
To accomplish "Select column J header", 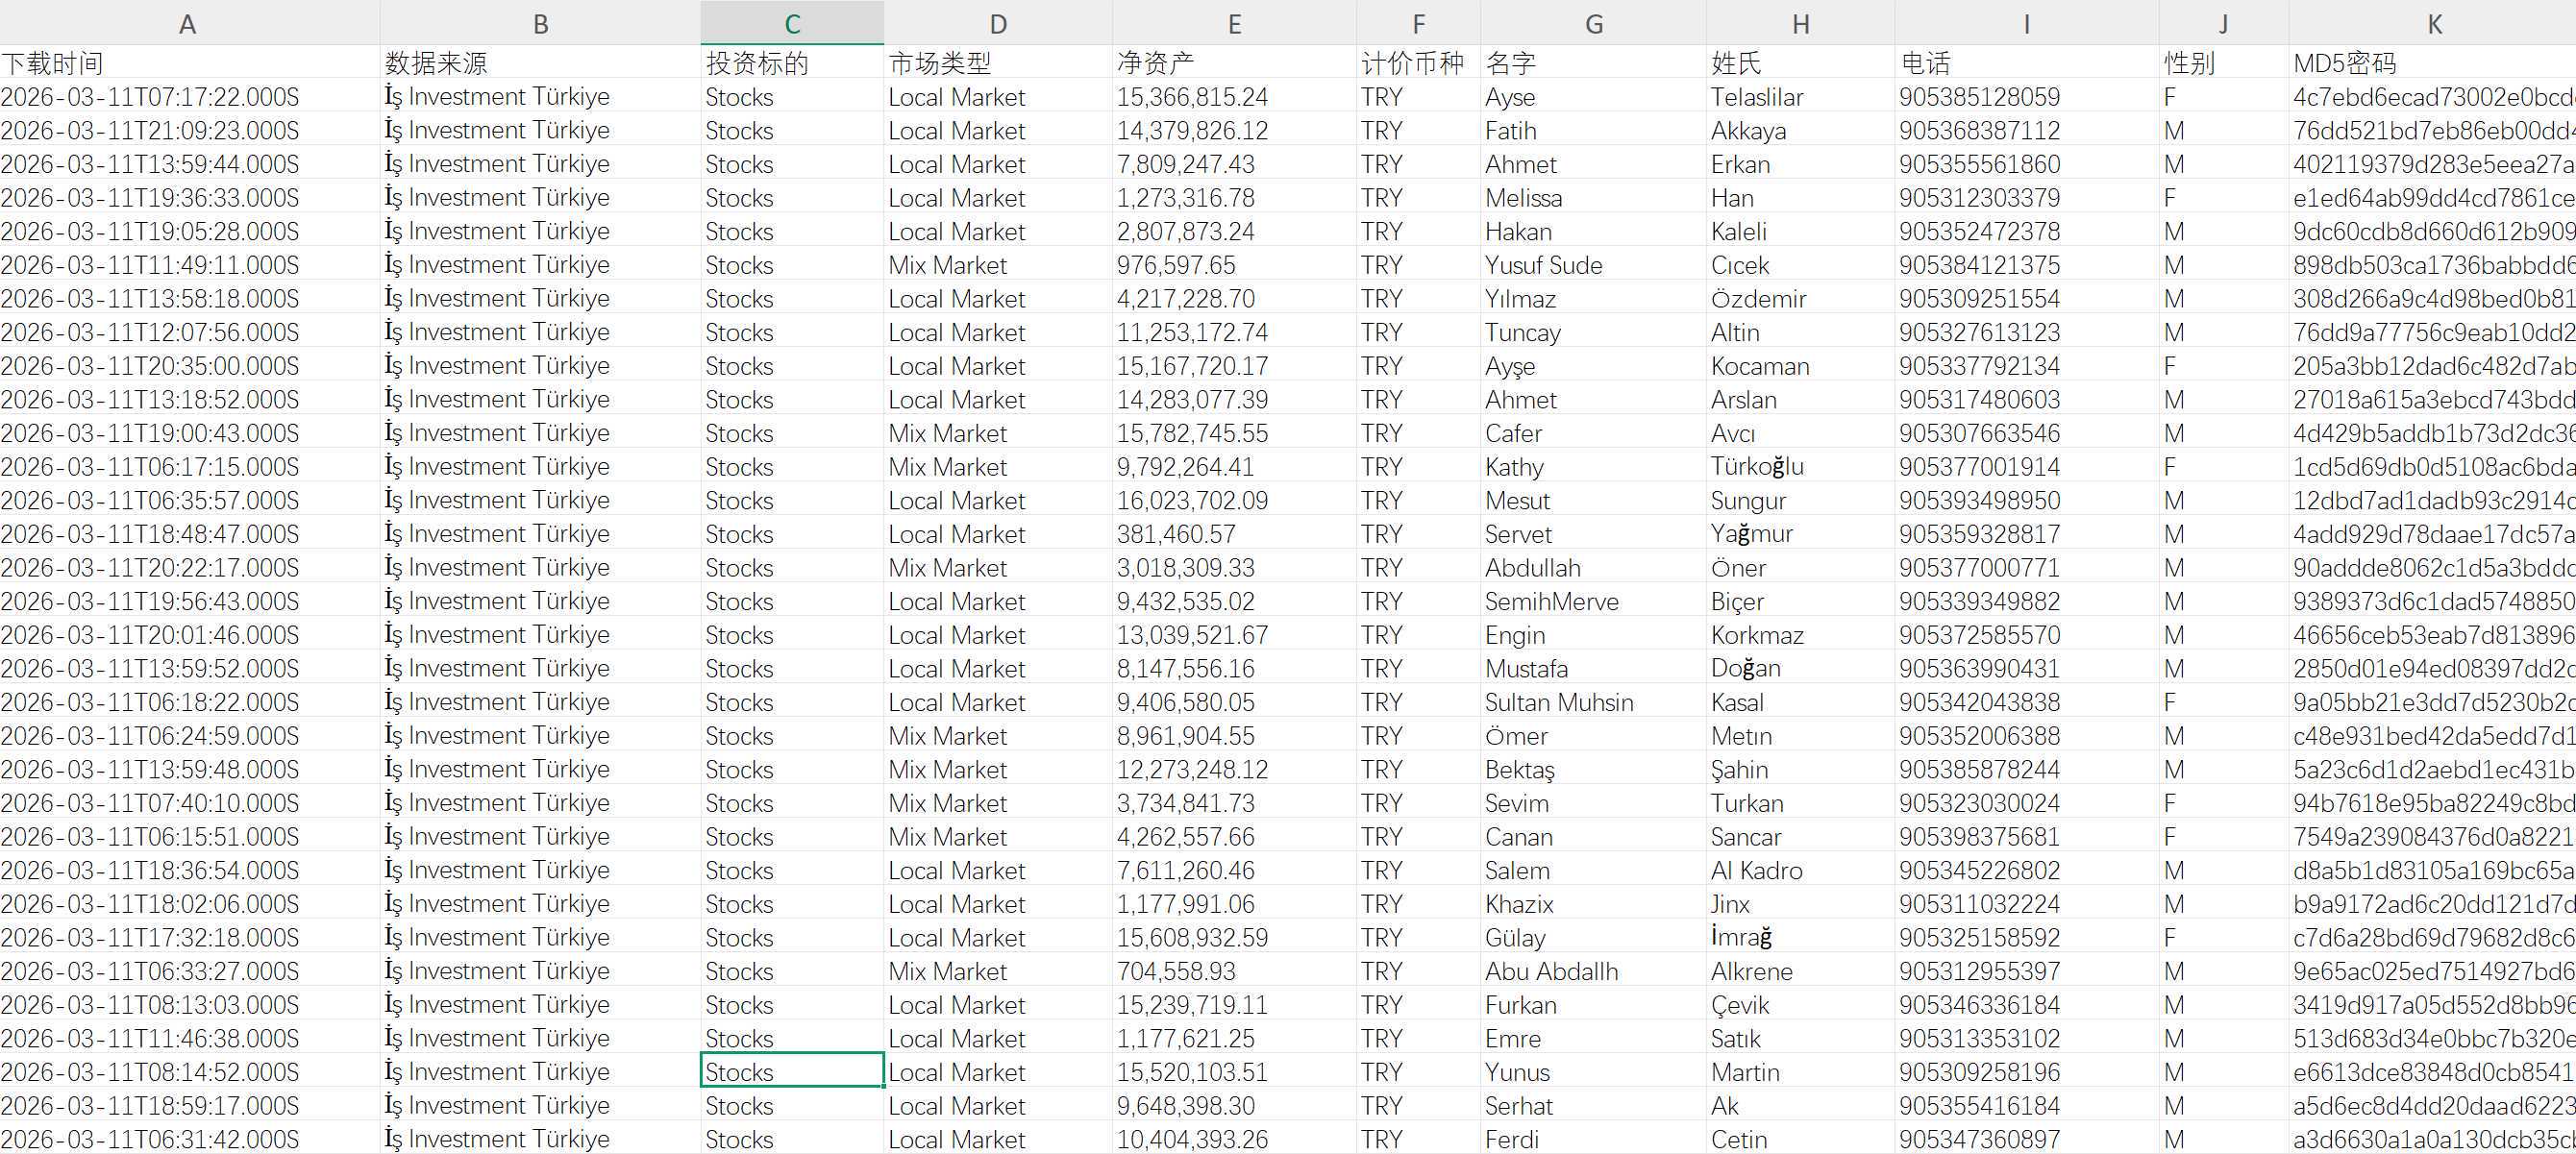I will click(x=2223, y=23).
